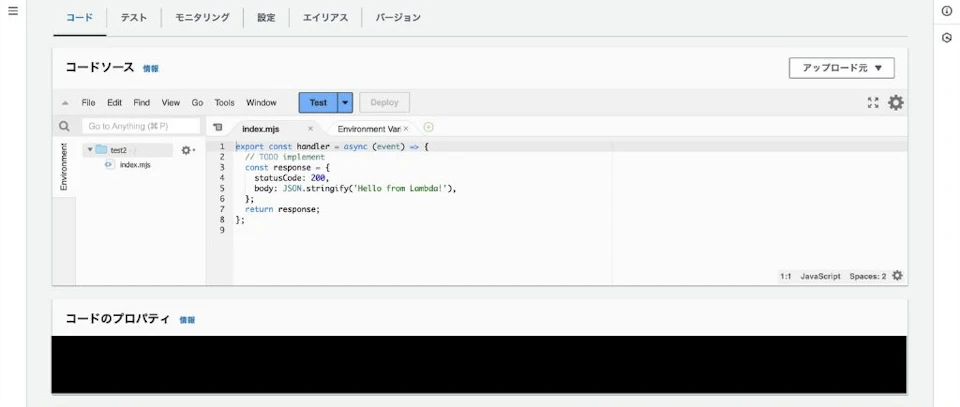Click line number 9 in the gutter
Screen dimensions: 960x407
pos(222,230)
